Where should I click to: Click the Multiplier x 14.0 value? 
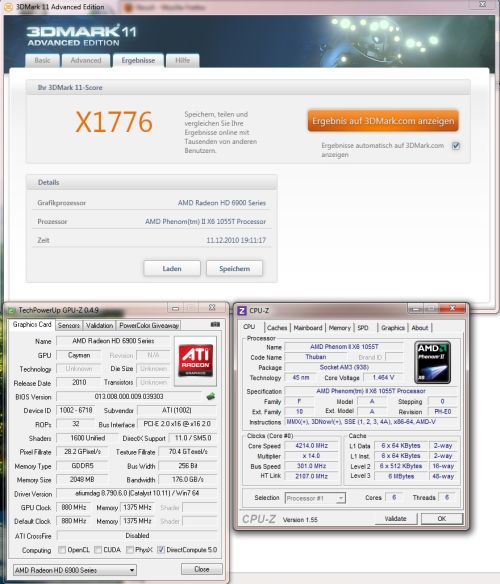pos(311,456)
